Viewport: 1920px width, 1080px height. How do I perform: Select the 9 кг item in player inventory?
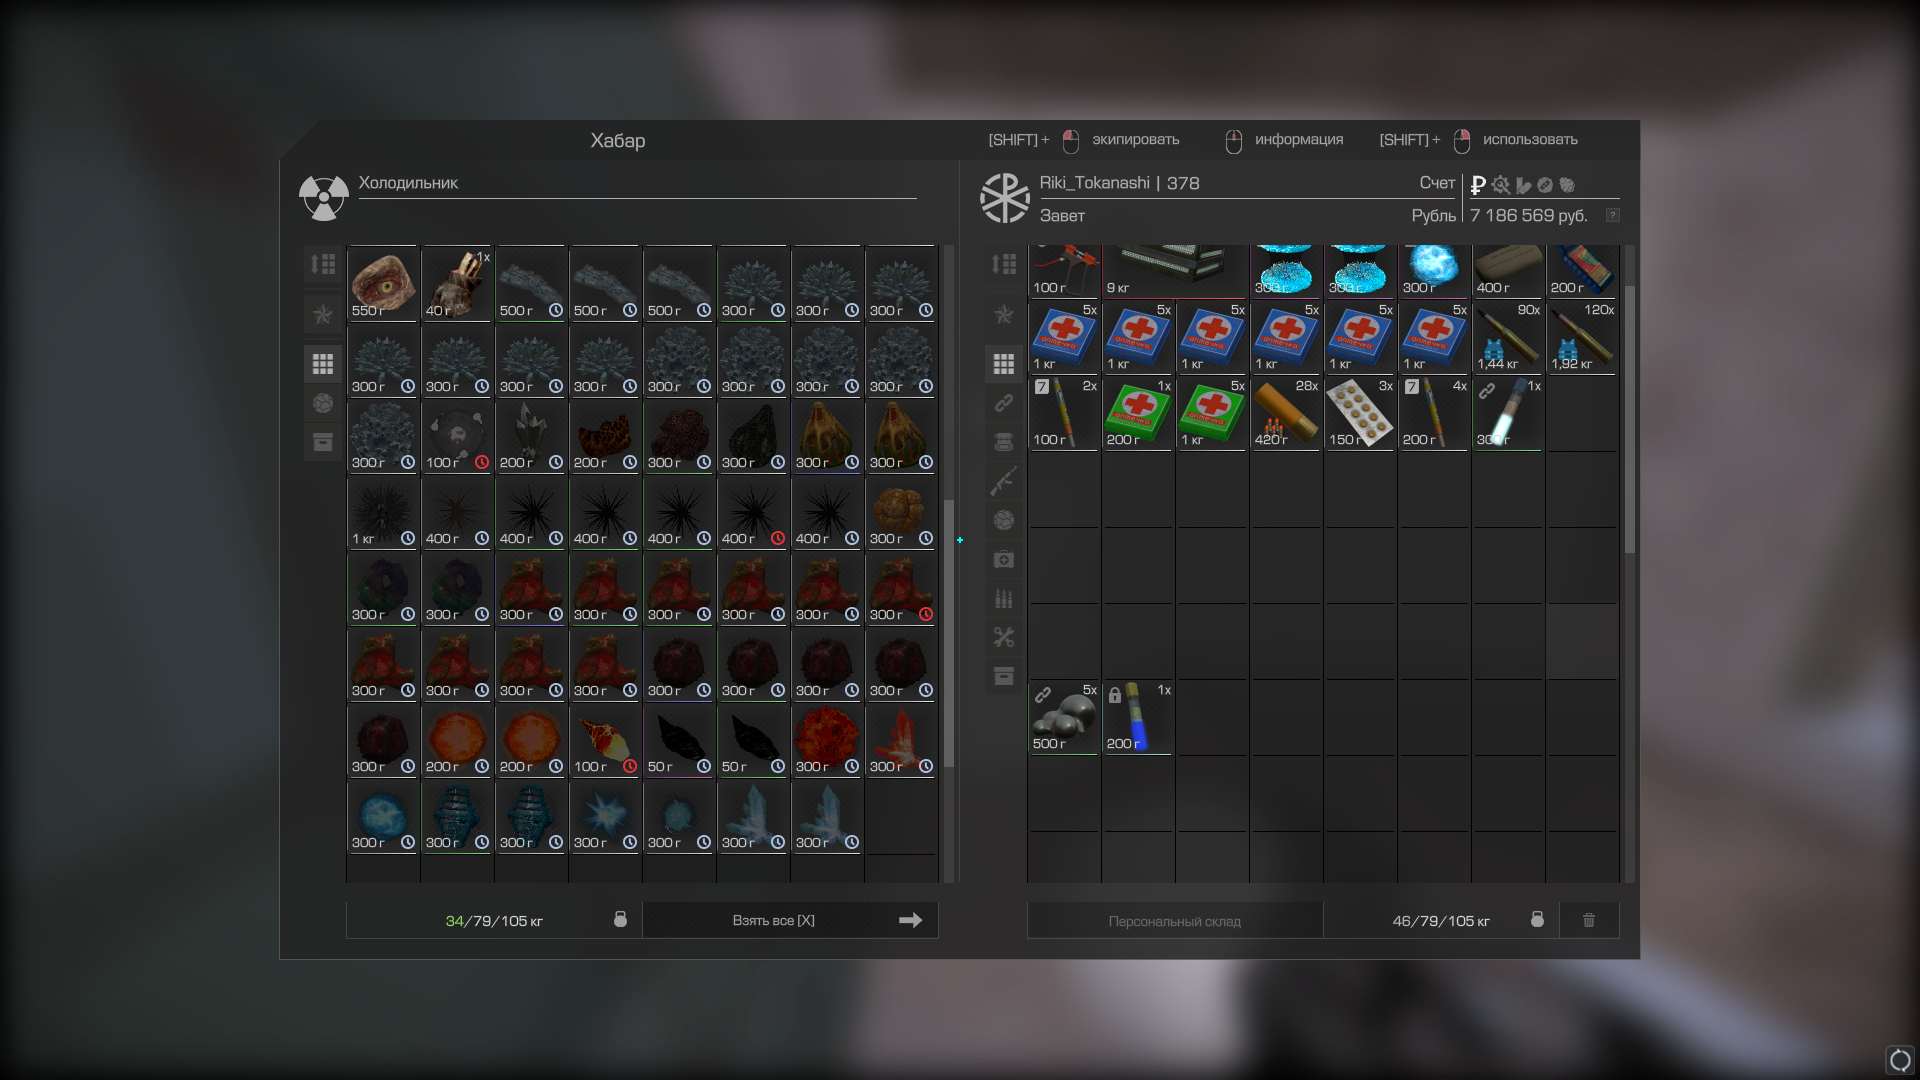1175,271
